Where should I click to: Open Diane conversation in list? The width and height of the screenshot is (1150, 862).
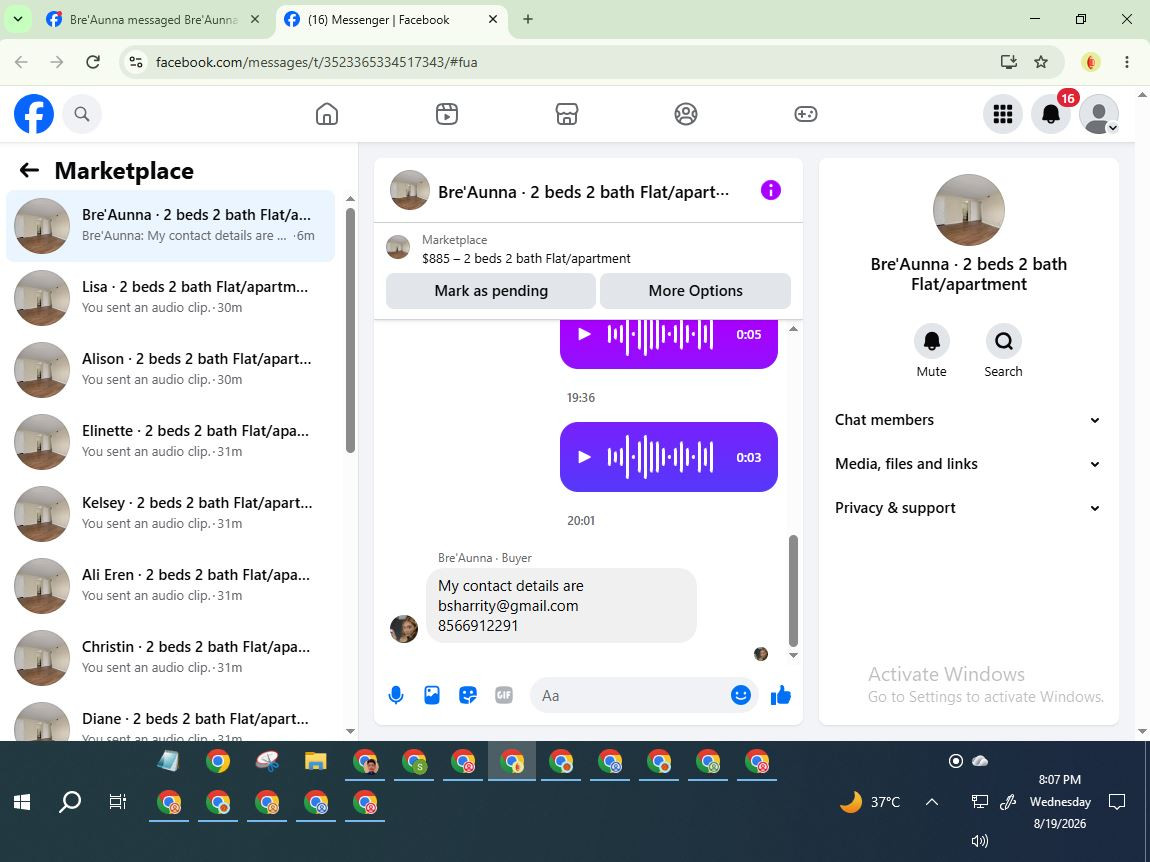point(170,719)
